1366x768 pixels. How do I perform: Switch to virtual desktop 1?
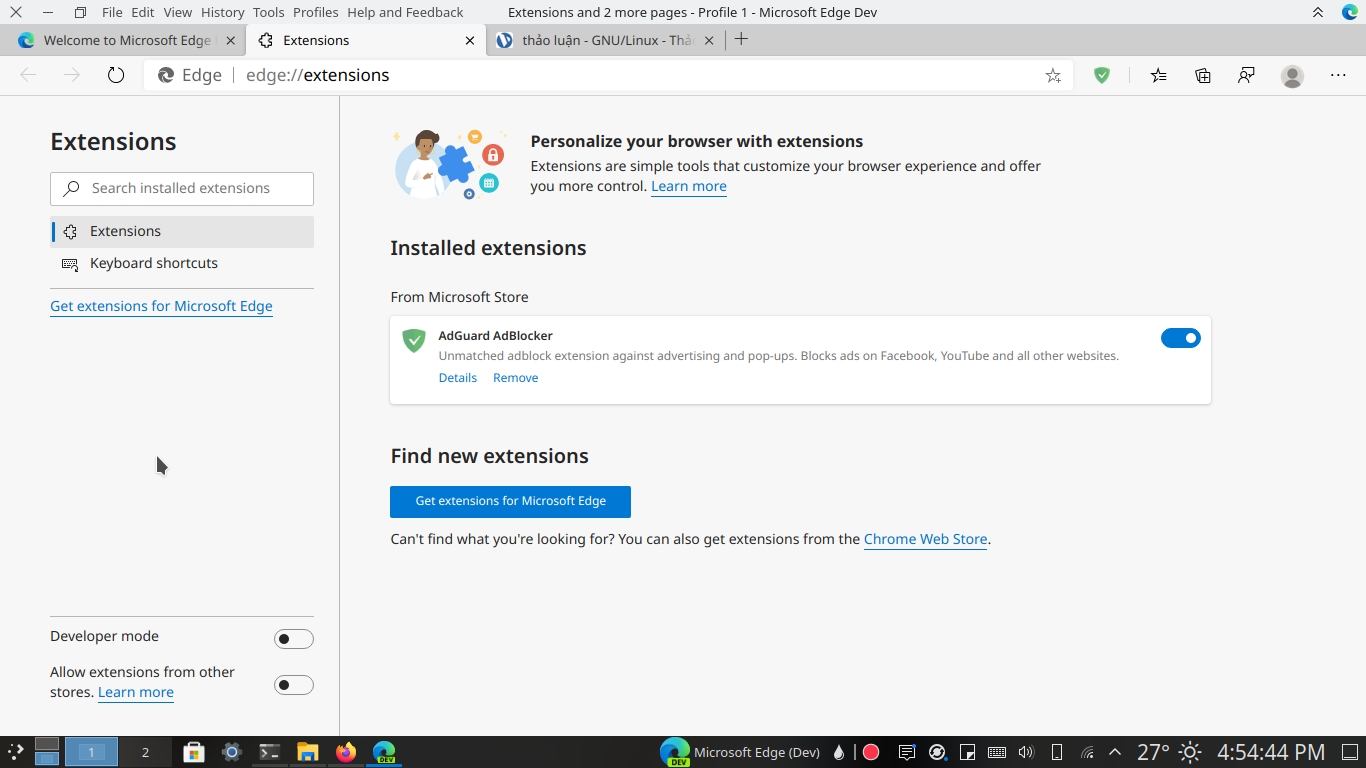[x=91, y=752]
